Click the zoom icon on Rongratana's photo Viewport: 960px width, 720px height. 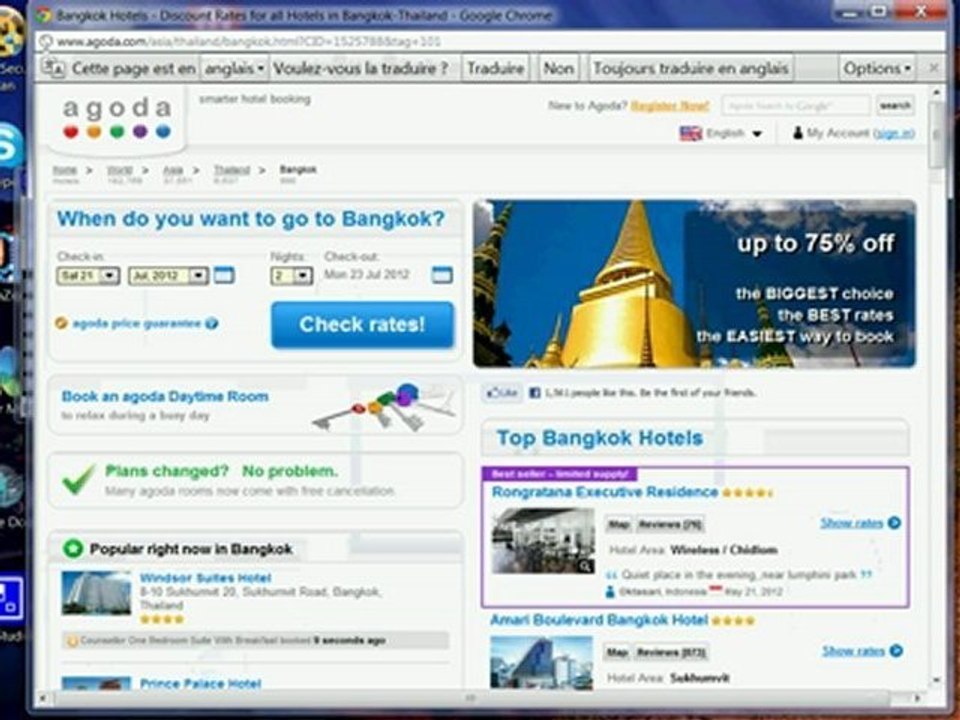(x=585, y=566)
